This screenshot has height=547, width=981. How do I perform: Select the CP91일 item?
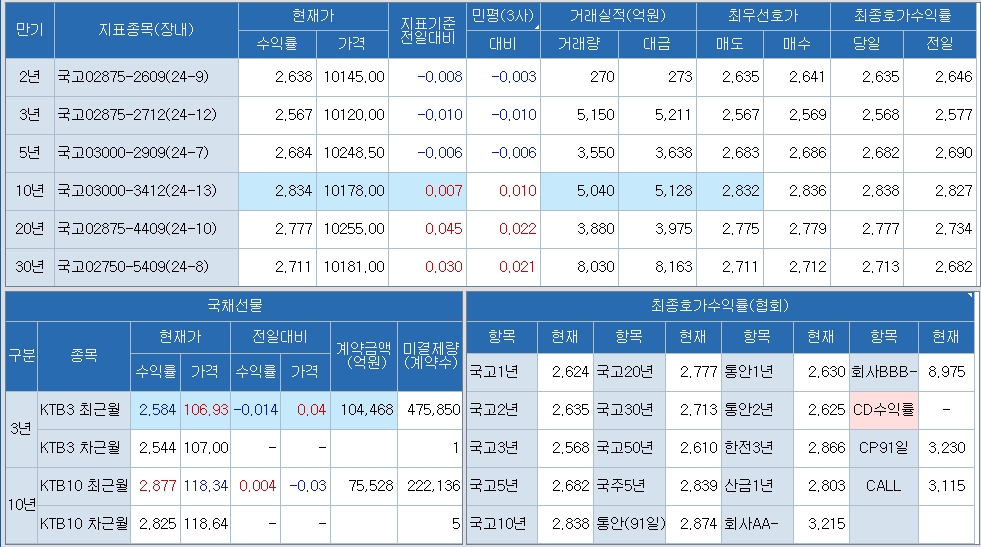pyautogui.click(x=883, y=448)
